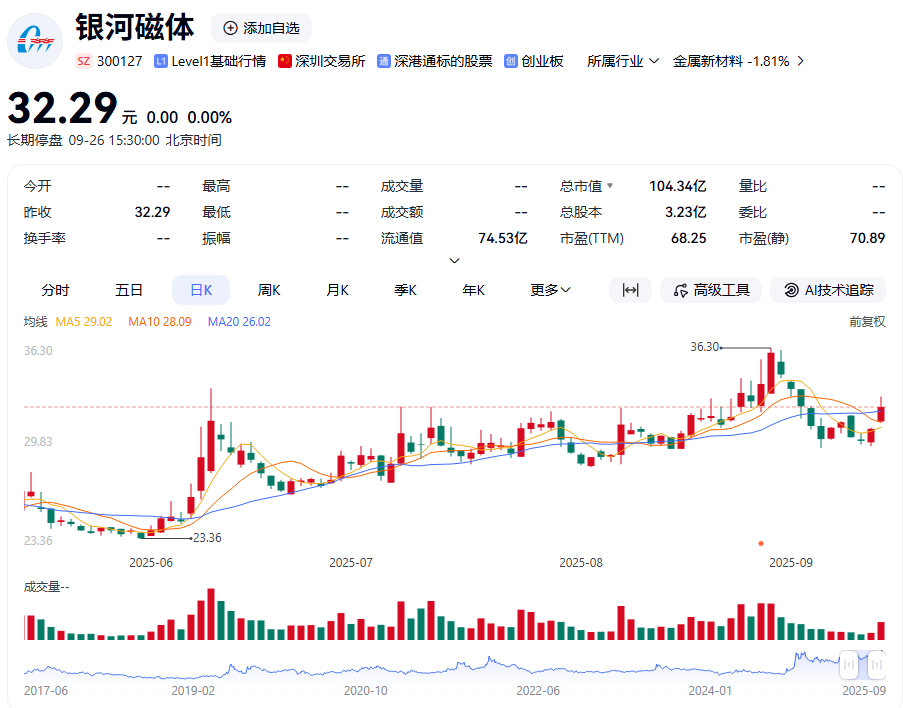Click the 银河磁体 company logo
Viewport: 903px width, 708px height.
click(35, 41)
